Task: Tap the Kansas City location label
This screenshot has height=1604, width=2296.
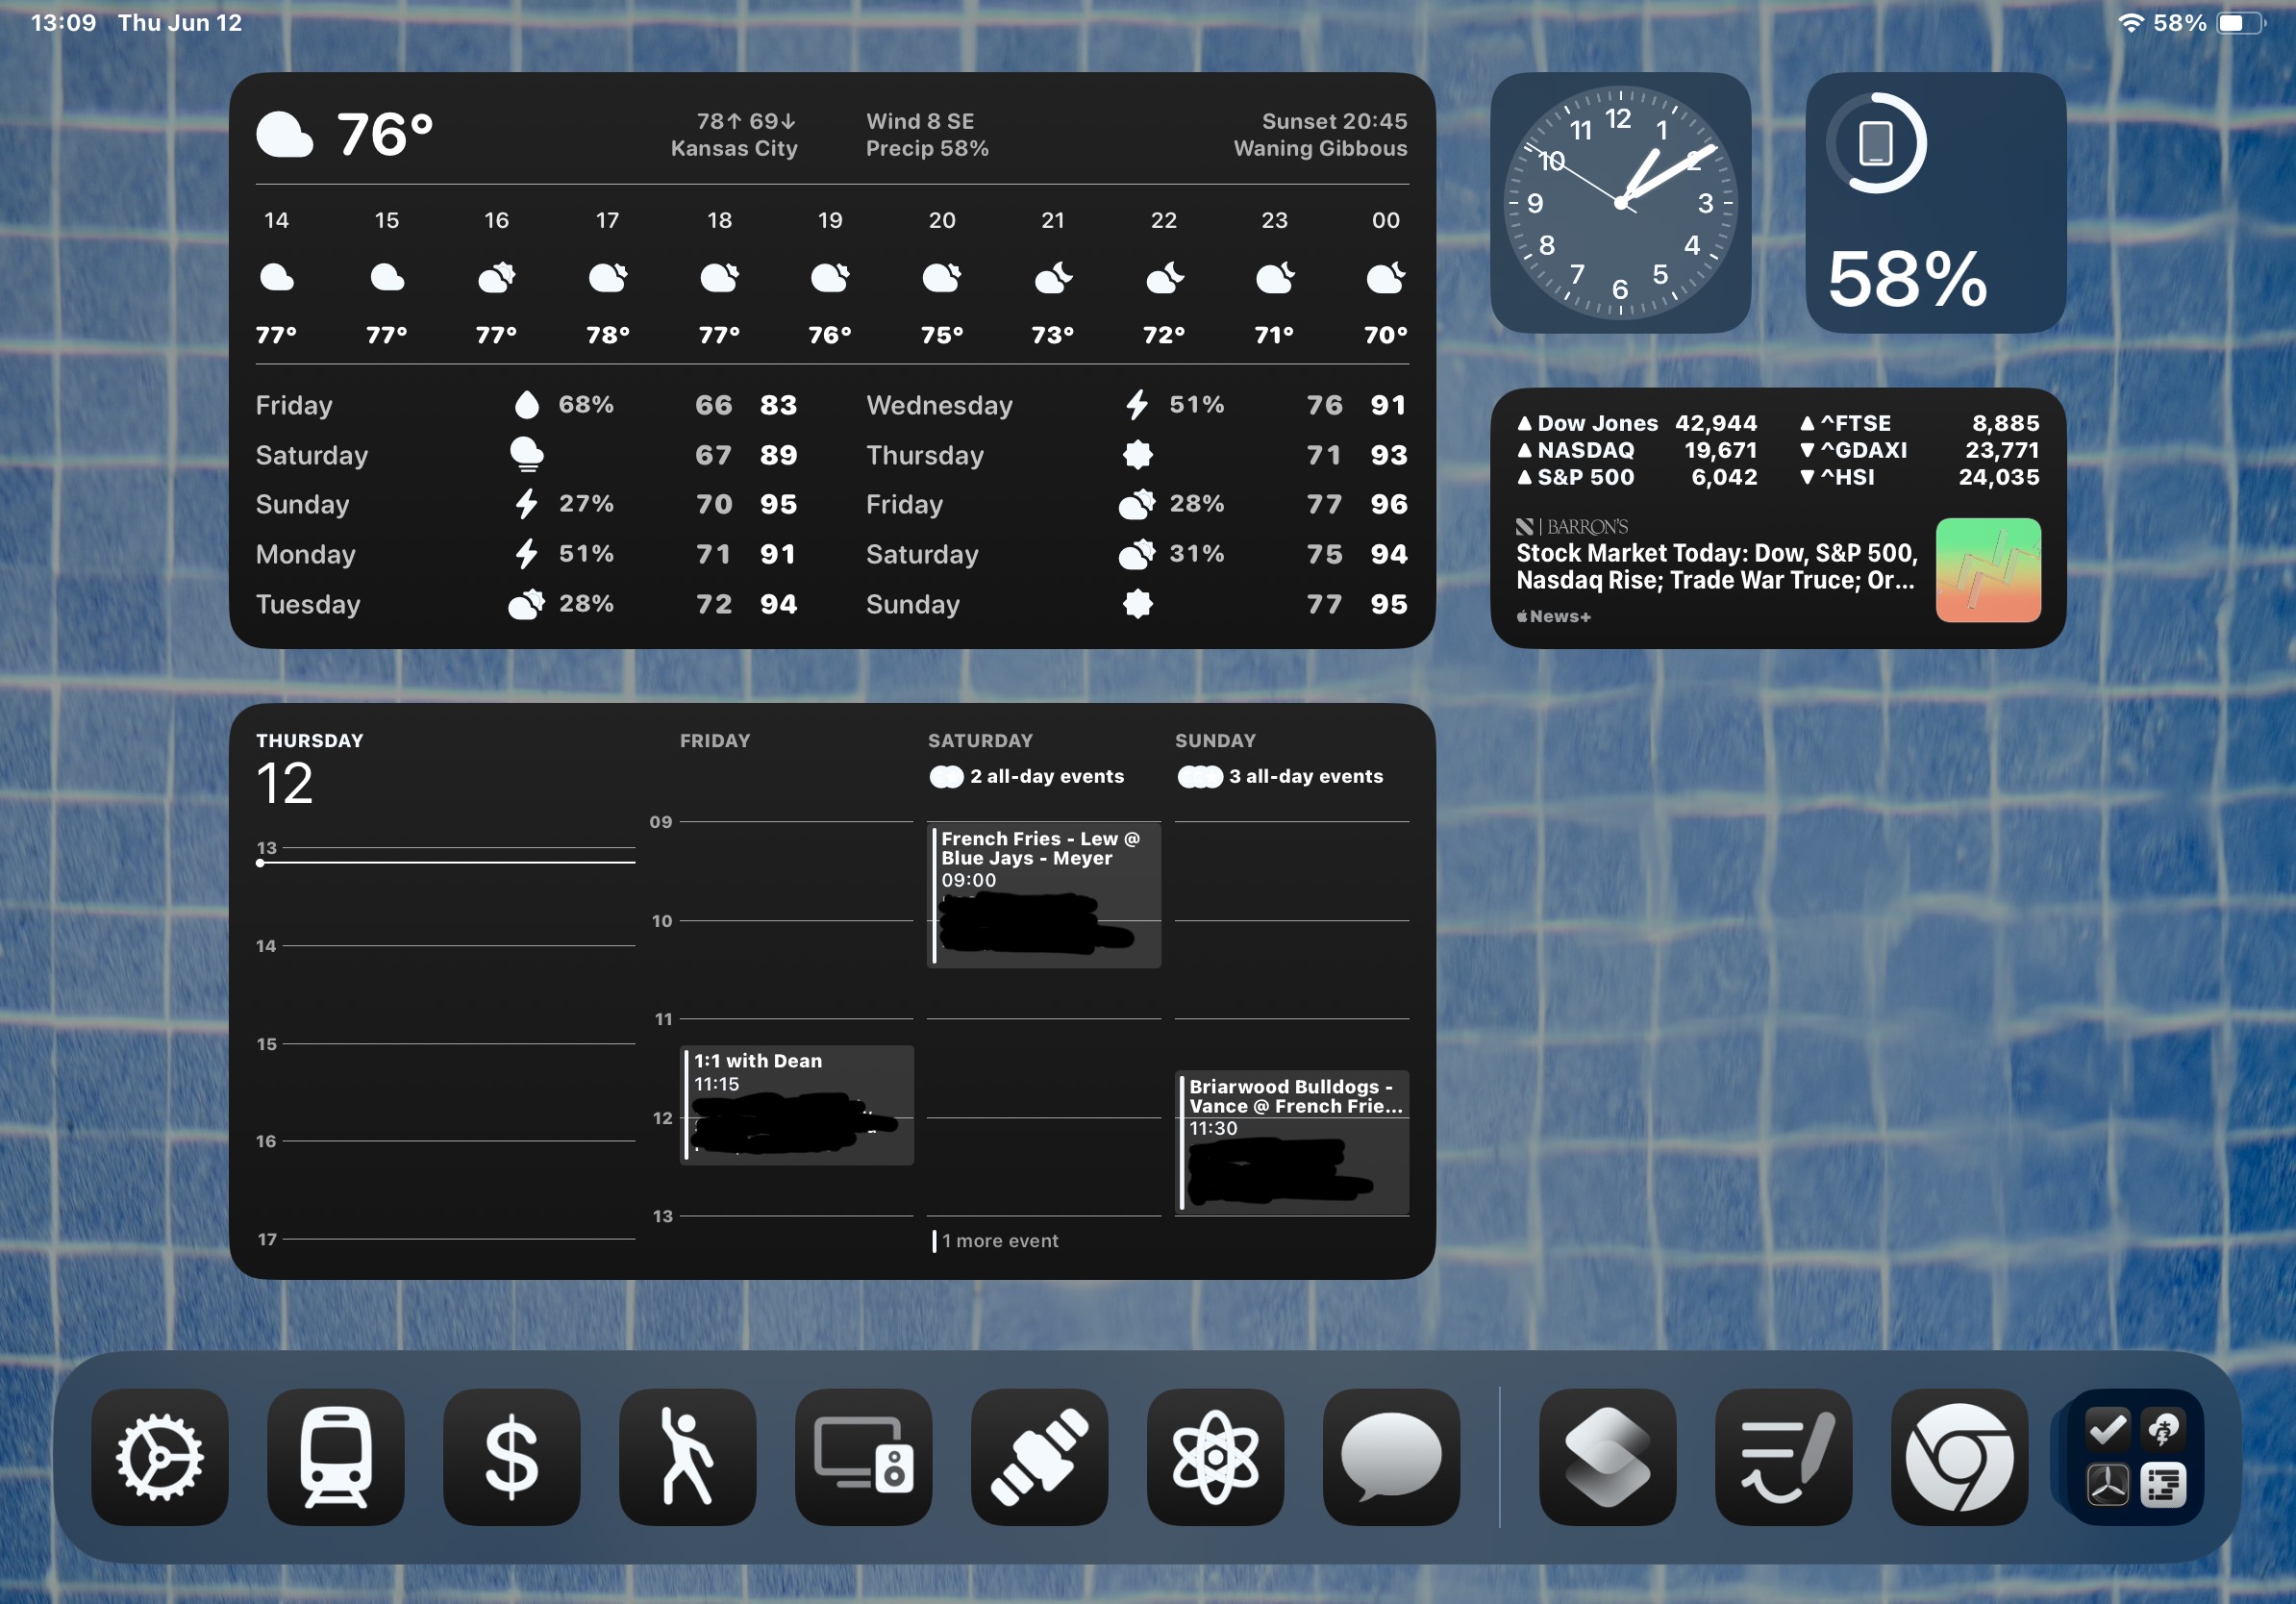Action: (x=734, y=148)
